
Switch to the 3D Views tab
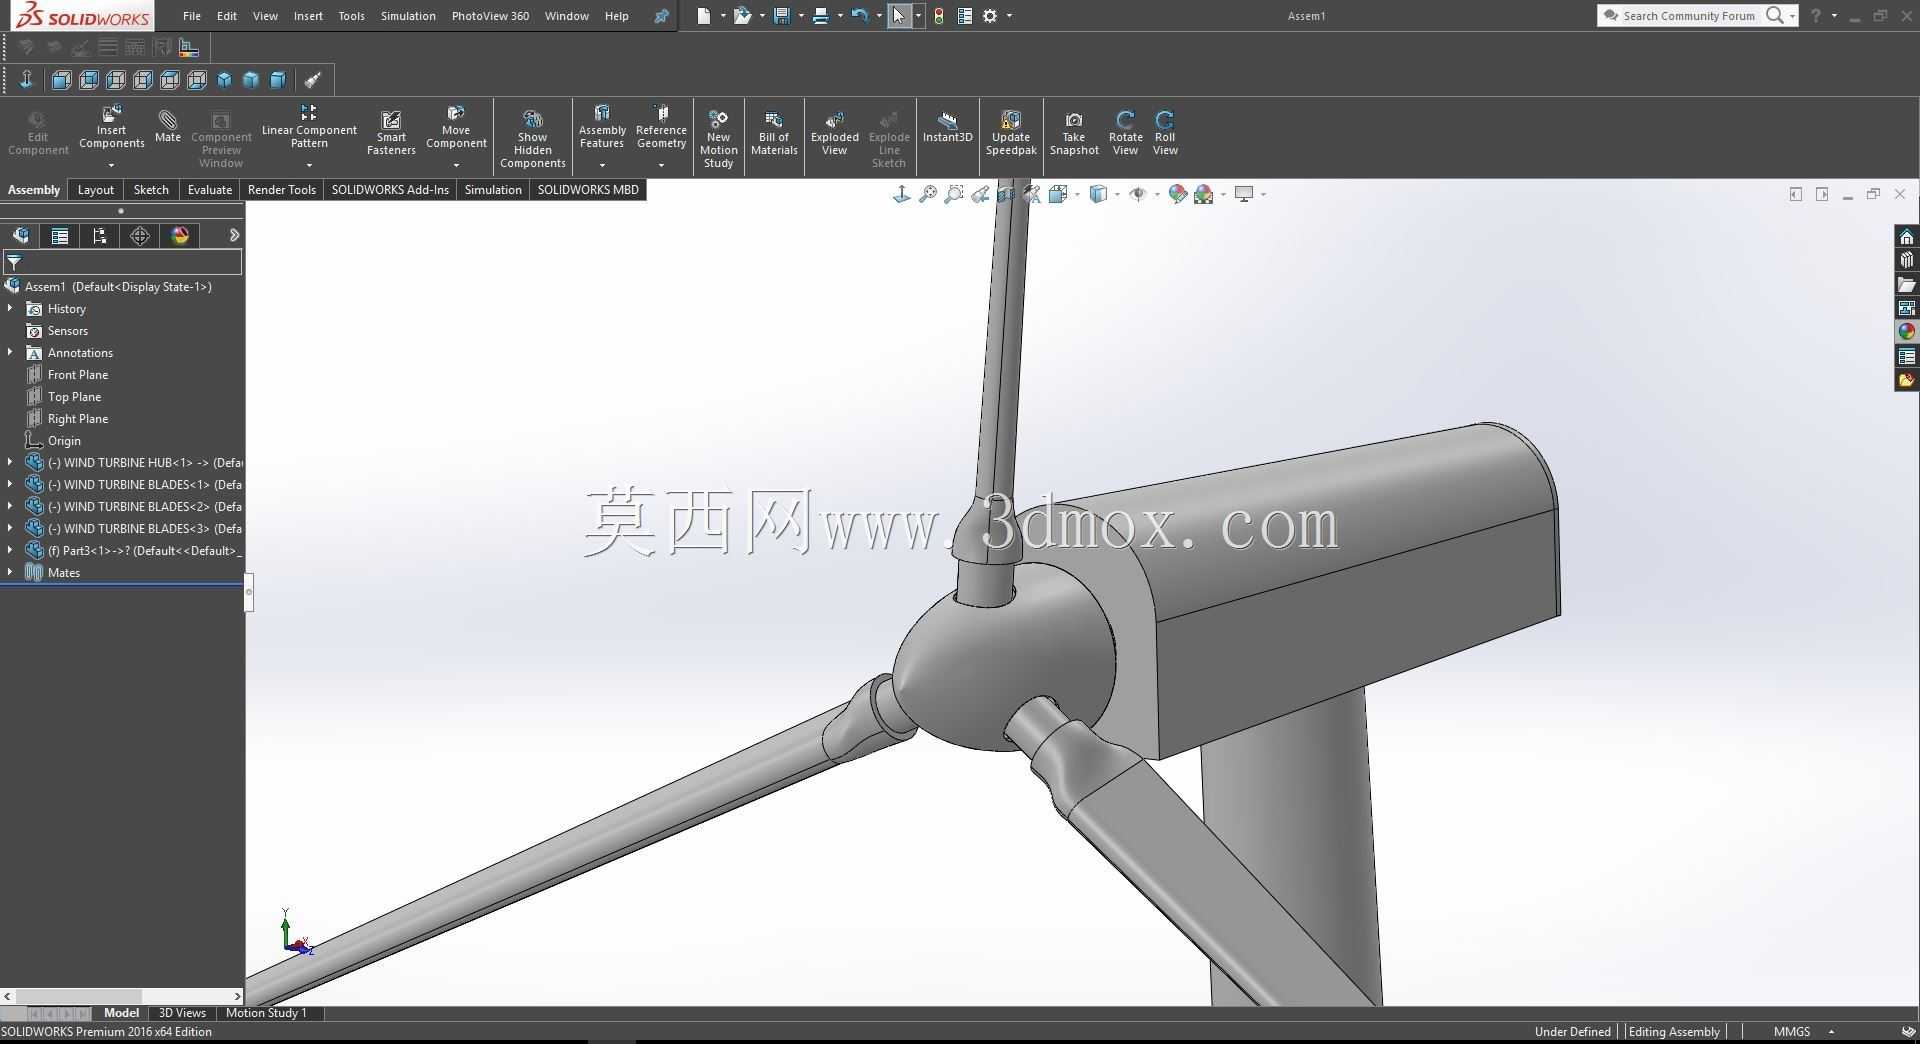pos(182,1013)
